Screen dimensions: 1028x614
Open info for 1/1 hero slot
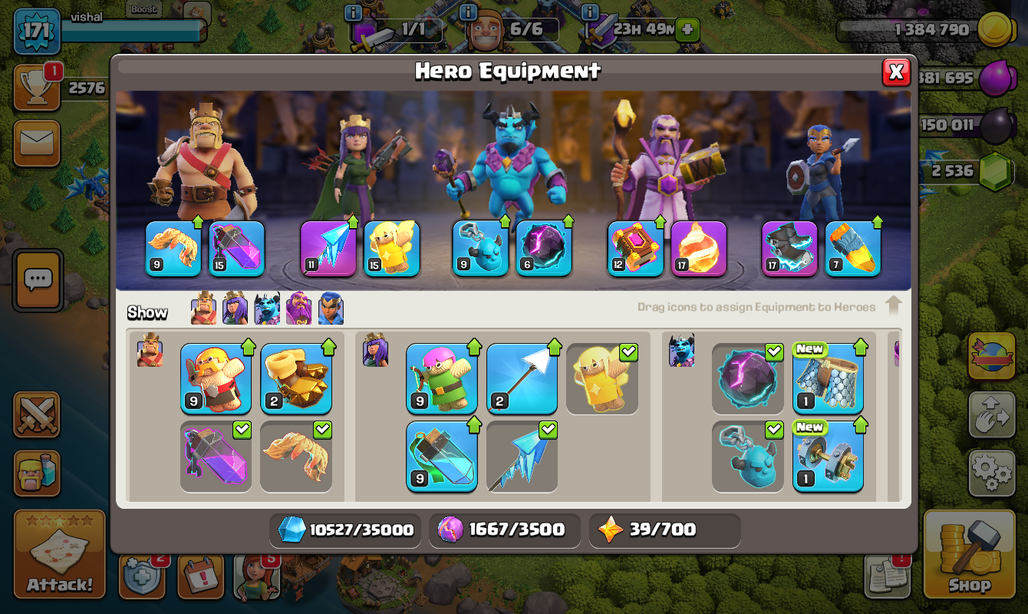tap(353, 12)
